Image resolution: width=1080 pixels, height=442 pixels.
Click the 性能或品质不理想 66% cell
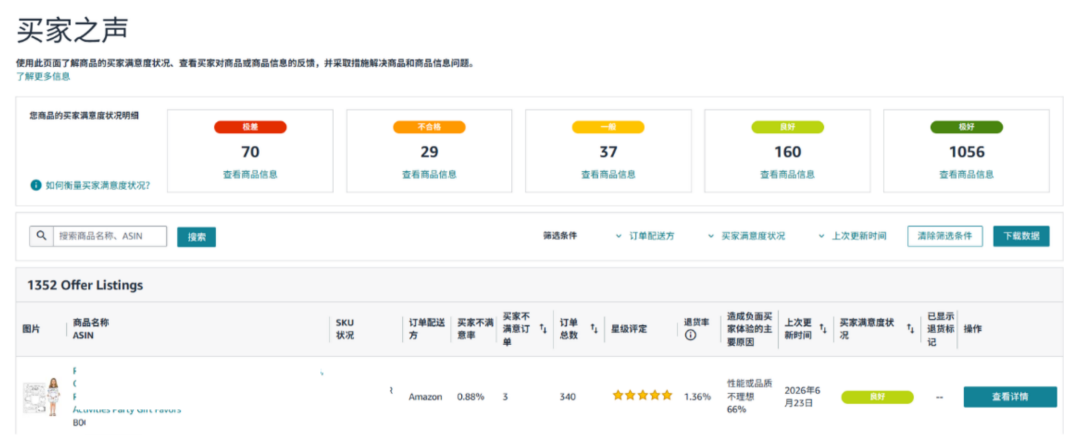(749, 396)
